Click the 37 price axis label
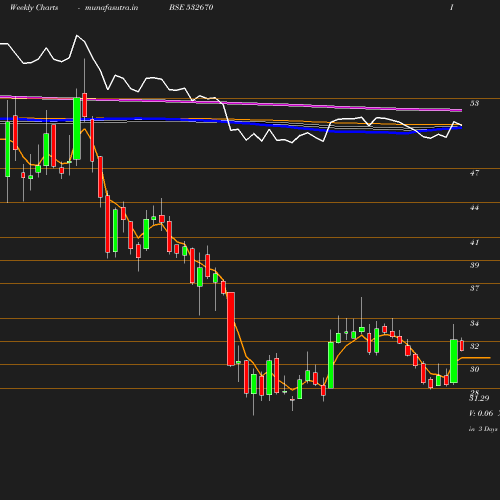Image resolution: width=500 pixels, height=500 pixels. [474, 288]
